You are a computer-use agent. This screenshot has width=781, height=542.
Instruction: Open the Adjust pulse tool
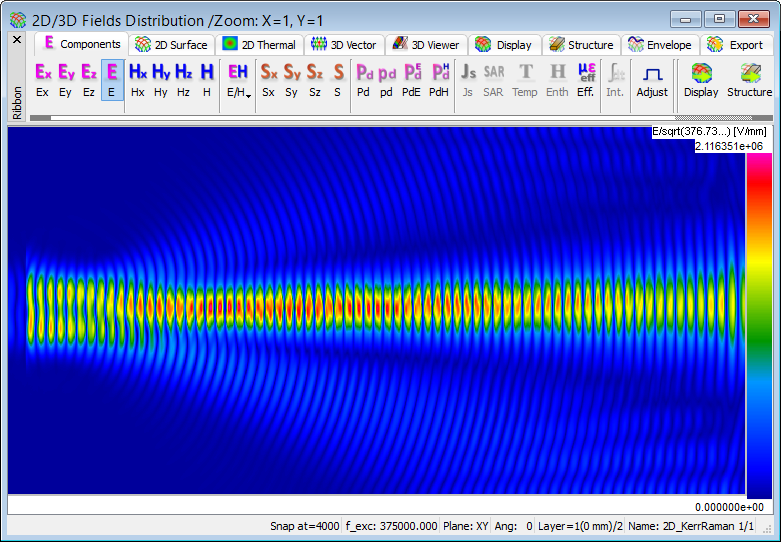652,79
